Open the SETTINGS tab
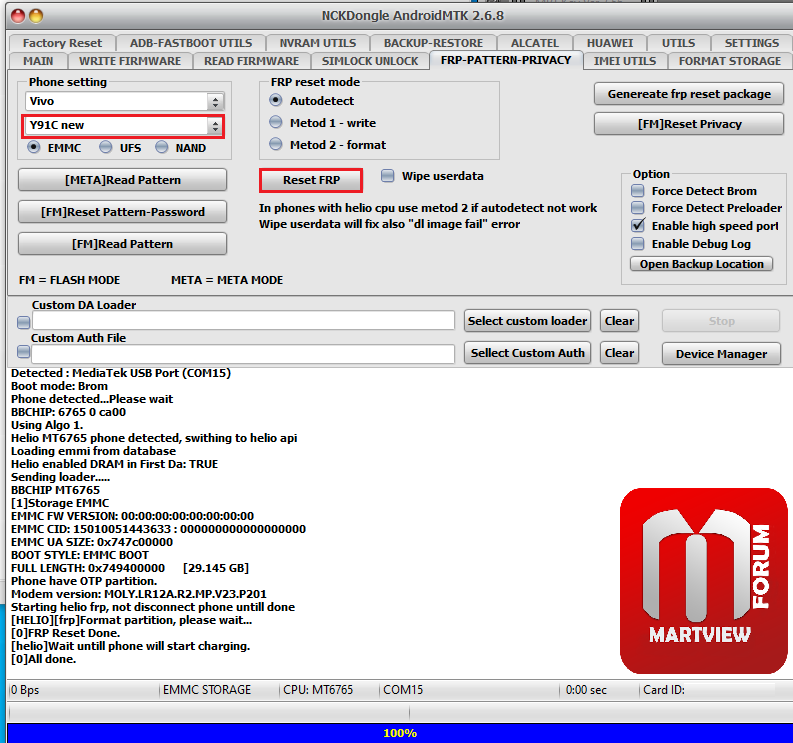Viewport: 793px width, 743px height. tap(752, 43)
